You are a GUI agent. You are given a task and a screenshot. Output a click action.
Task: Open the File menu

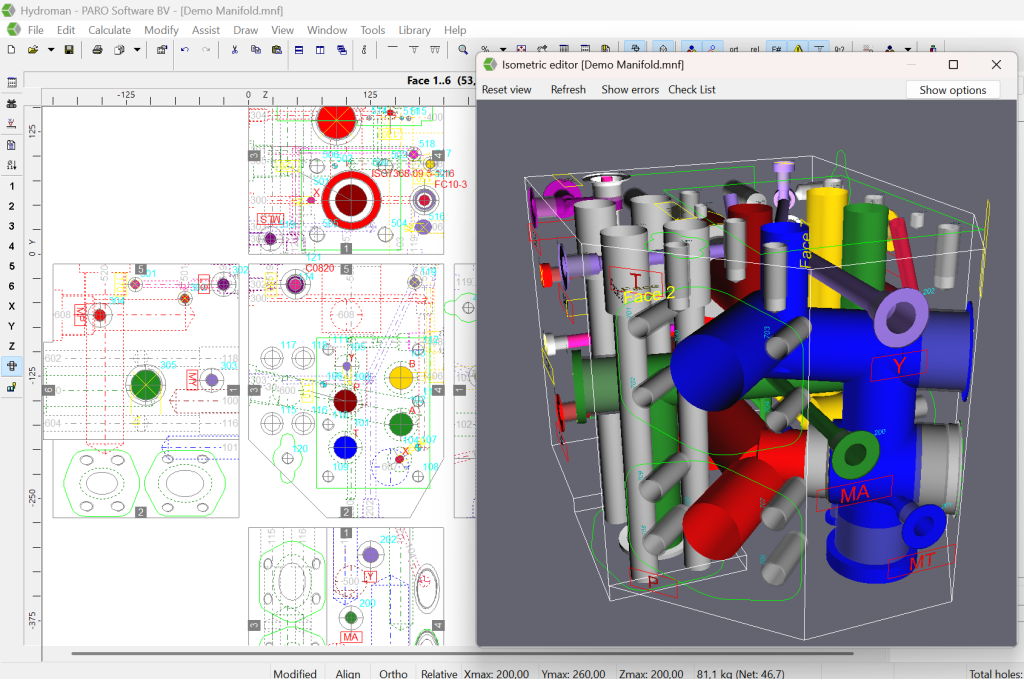coord(35,30)
